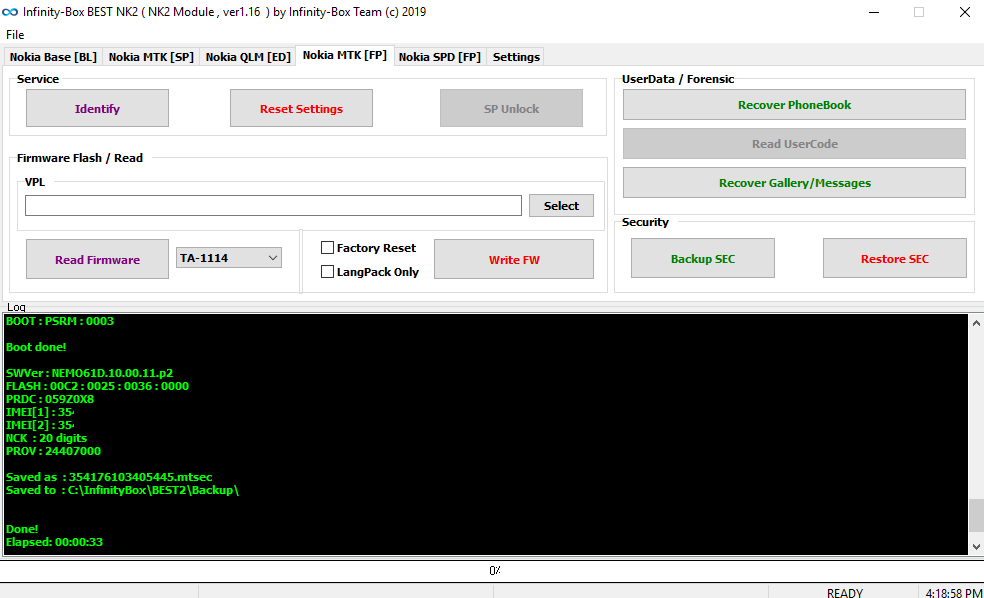The image size is (984, 598).
Task: Click the 'IMEI[2]' log line
Action: (x=40, y=425)
